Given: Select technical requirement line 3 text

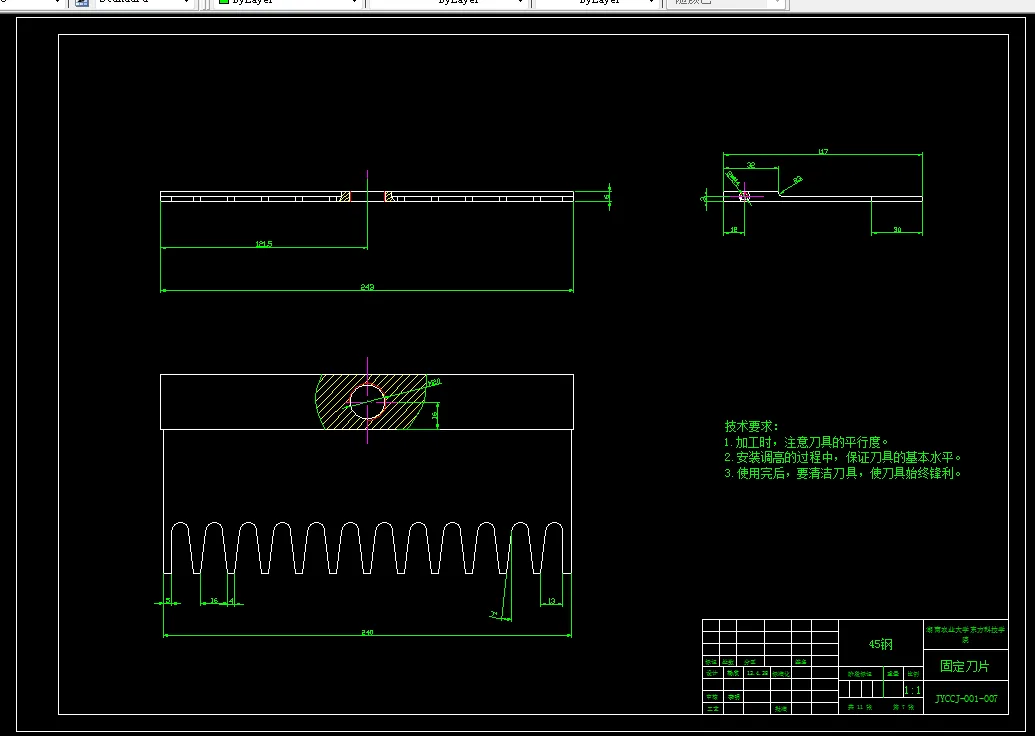Looking at the screenshot, I should 842,474.
